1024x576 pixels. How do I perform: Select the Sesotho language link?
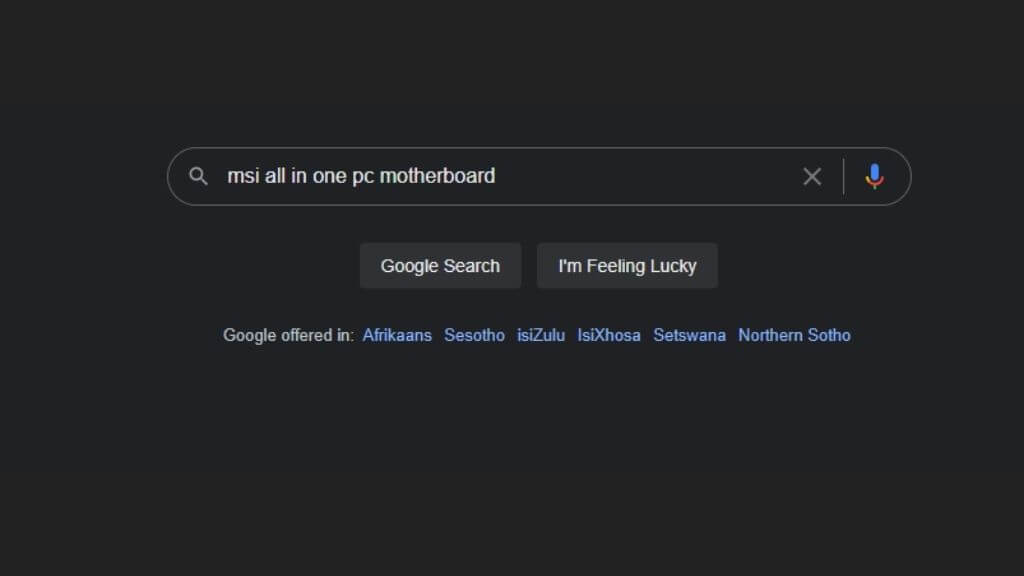point(474,335)
